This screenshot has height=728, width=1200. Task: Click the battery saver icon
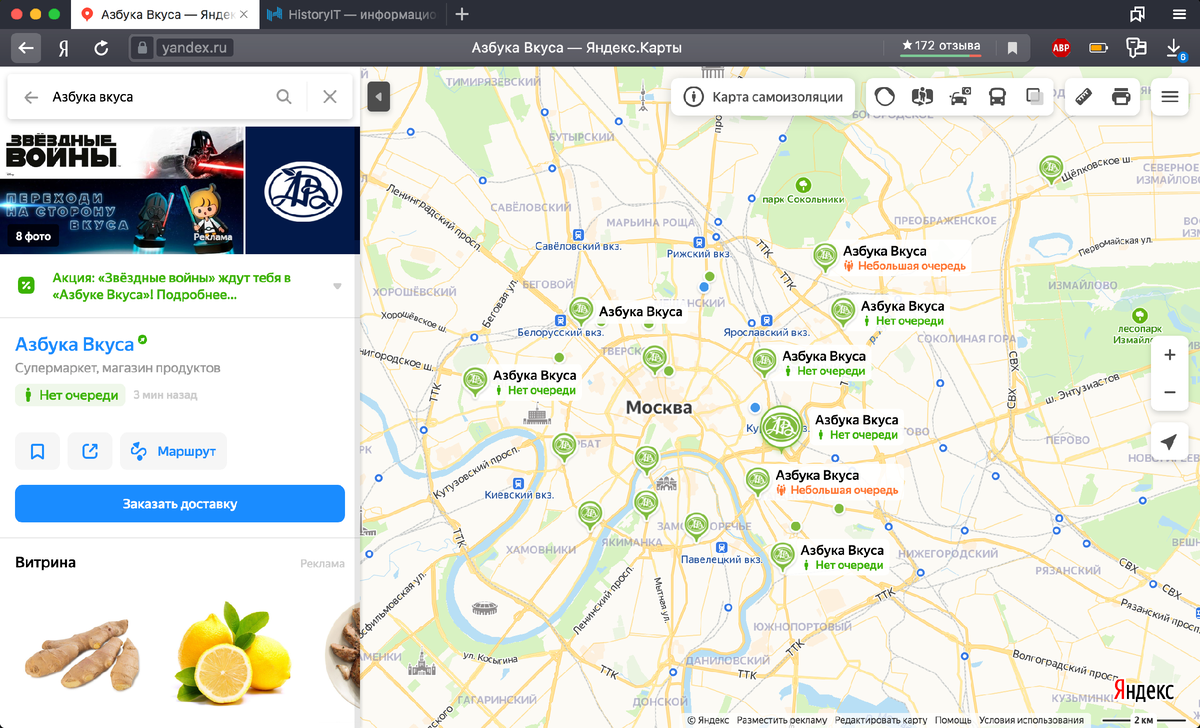click(1099, 47)
